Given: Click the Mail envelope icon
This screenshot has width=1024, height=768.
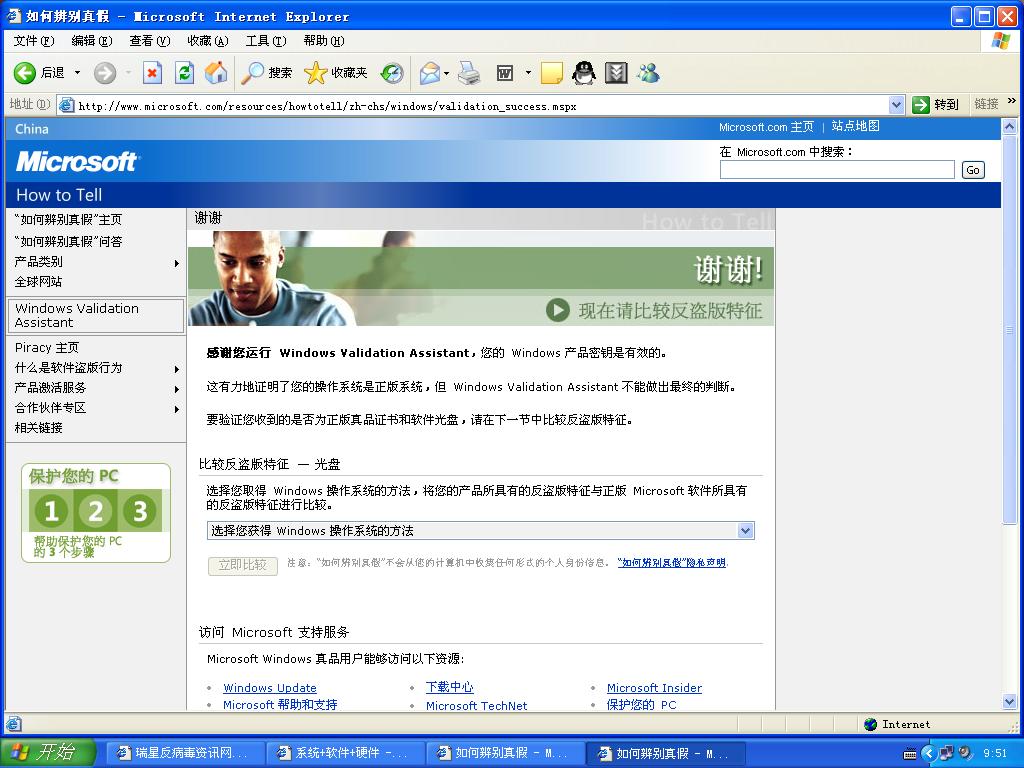Looking at the screenshot, I should point(430,72).
